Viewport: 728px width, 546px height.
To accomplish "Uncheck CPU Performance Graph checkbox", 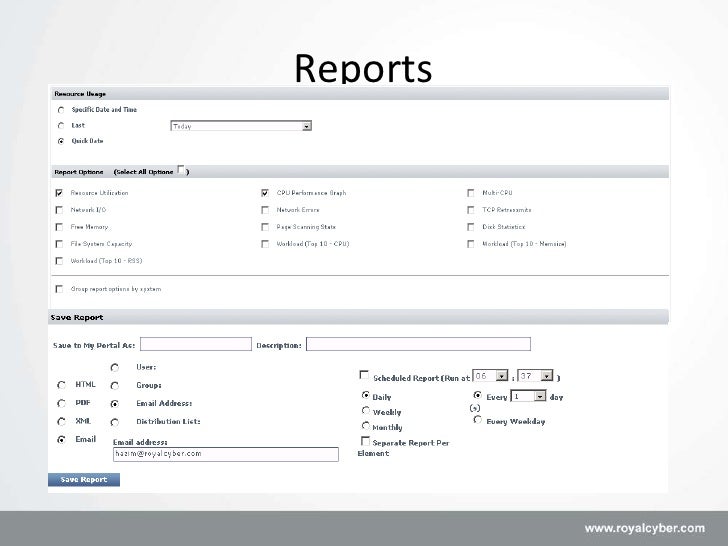I will tap(265, 193).
